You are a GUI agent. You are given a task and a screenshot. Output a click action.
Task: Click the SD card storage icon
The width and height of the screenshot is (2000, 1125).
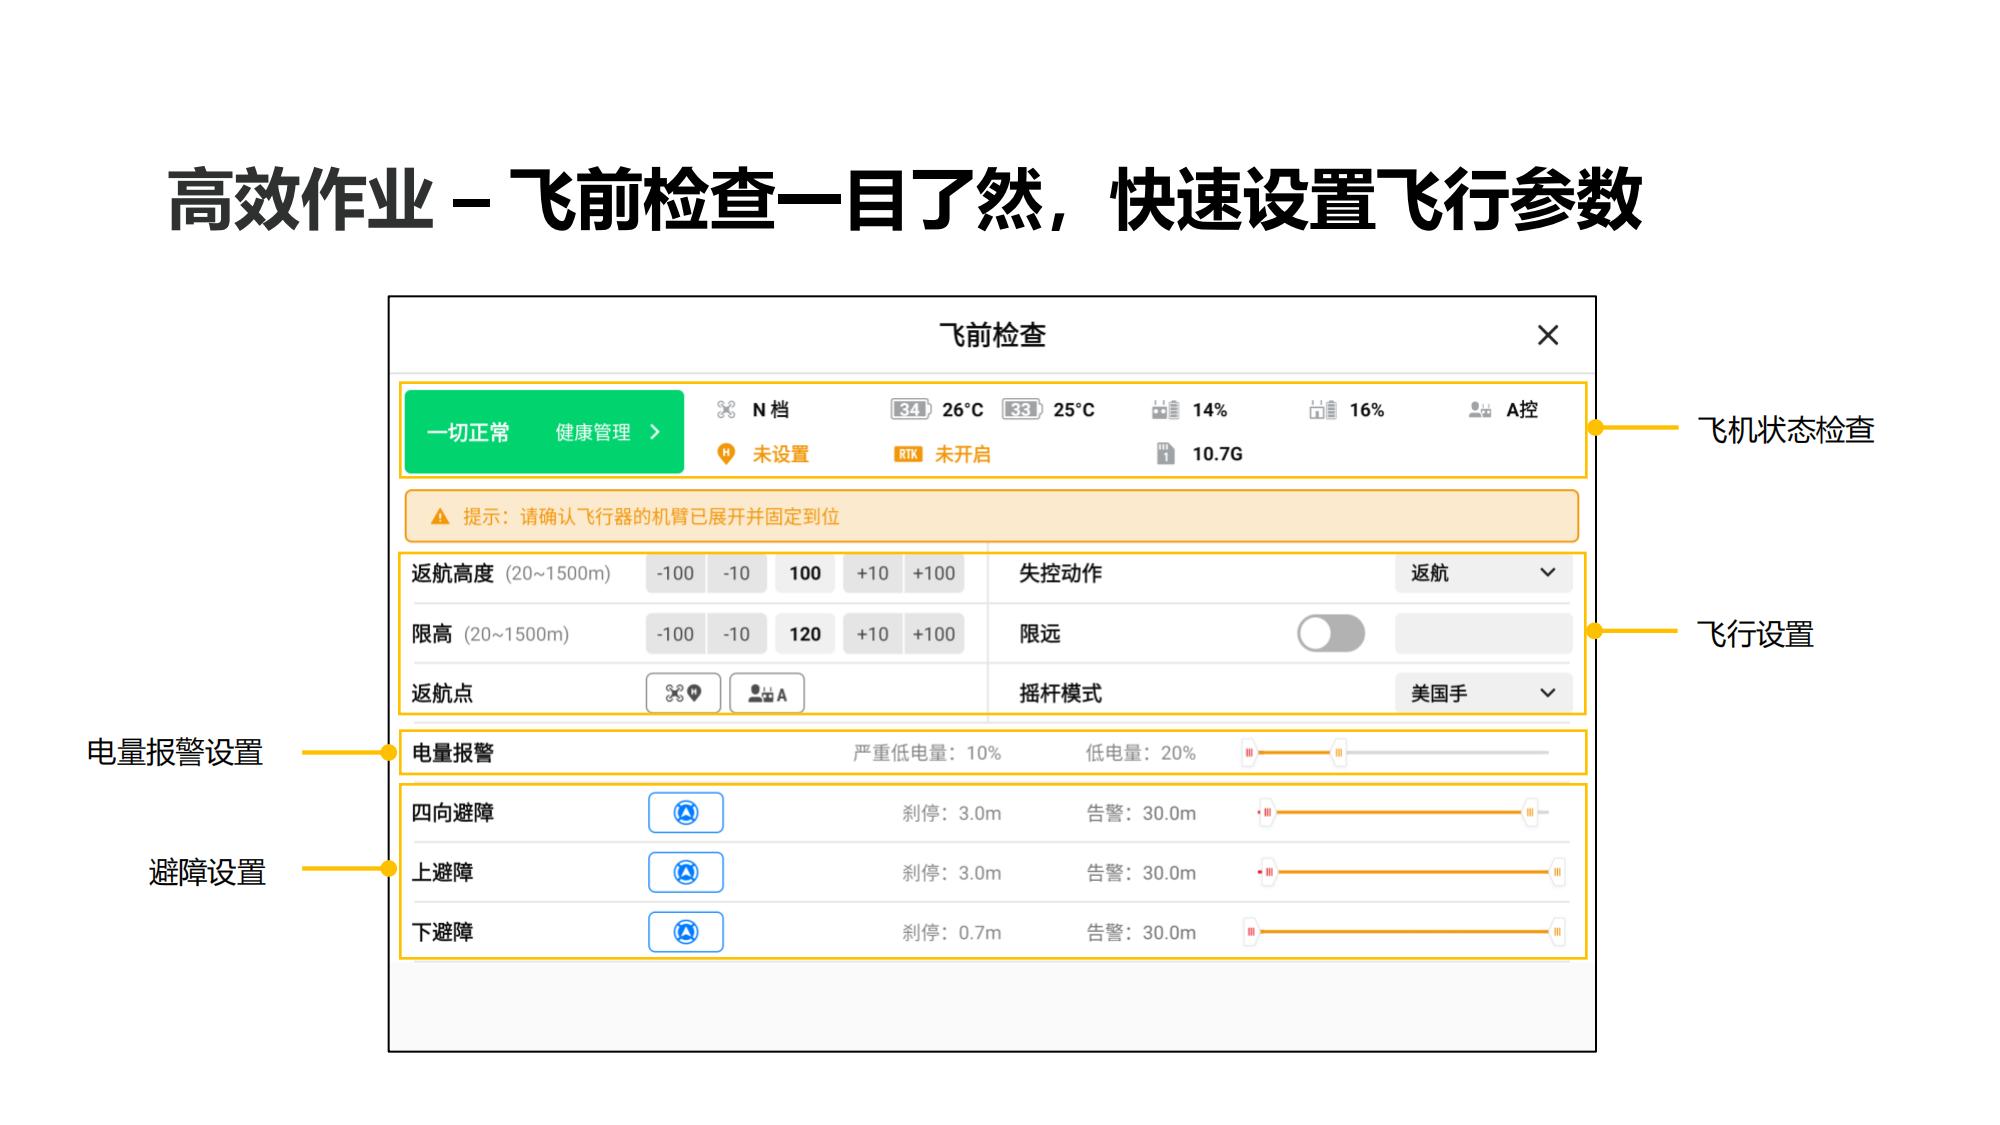(1165, 454)
